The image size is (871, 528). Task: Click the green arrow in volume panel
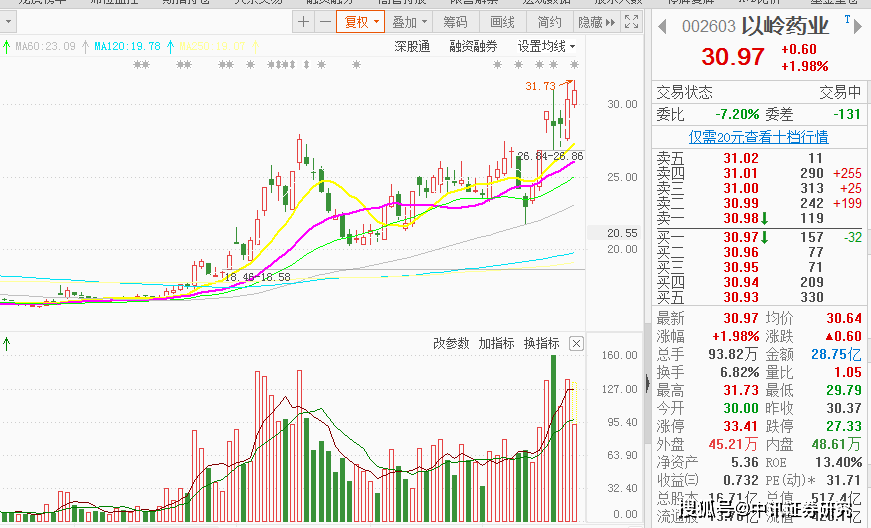click(7, 344)
